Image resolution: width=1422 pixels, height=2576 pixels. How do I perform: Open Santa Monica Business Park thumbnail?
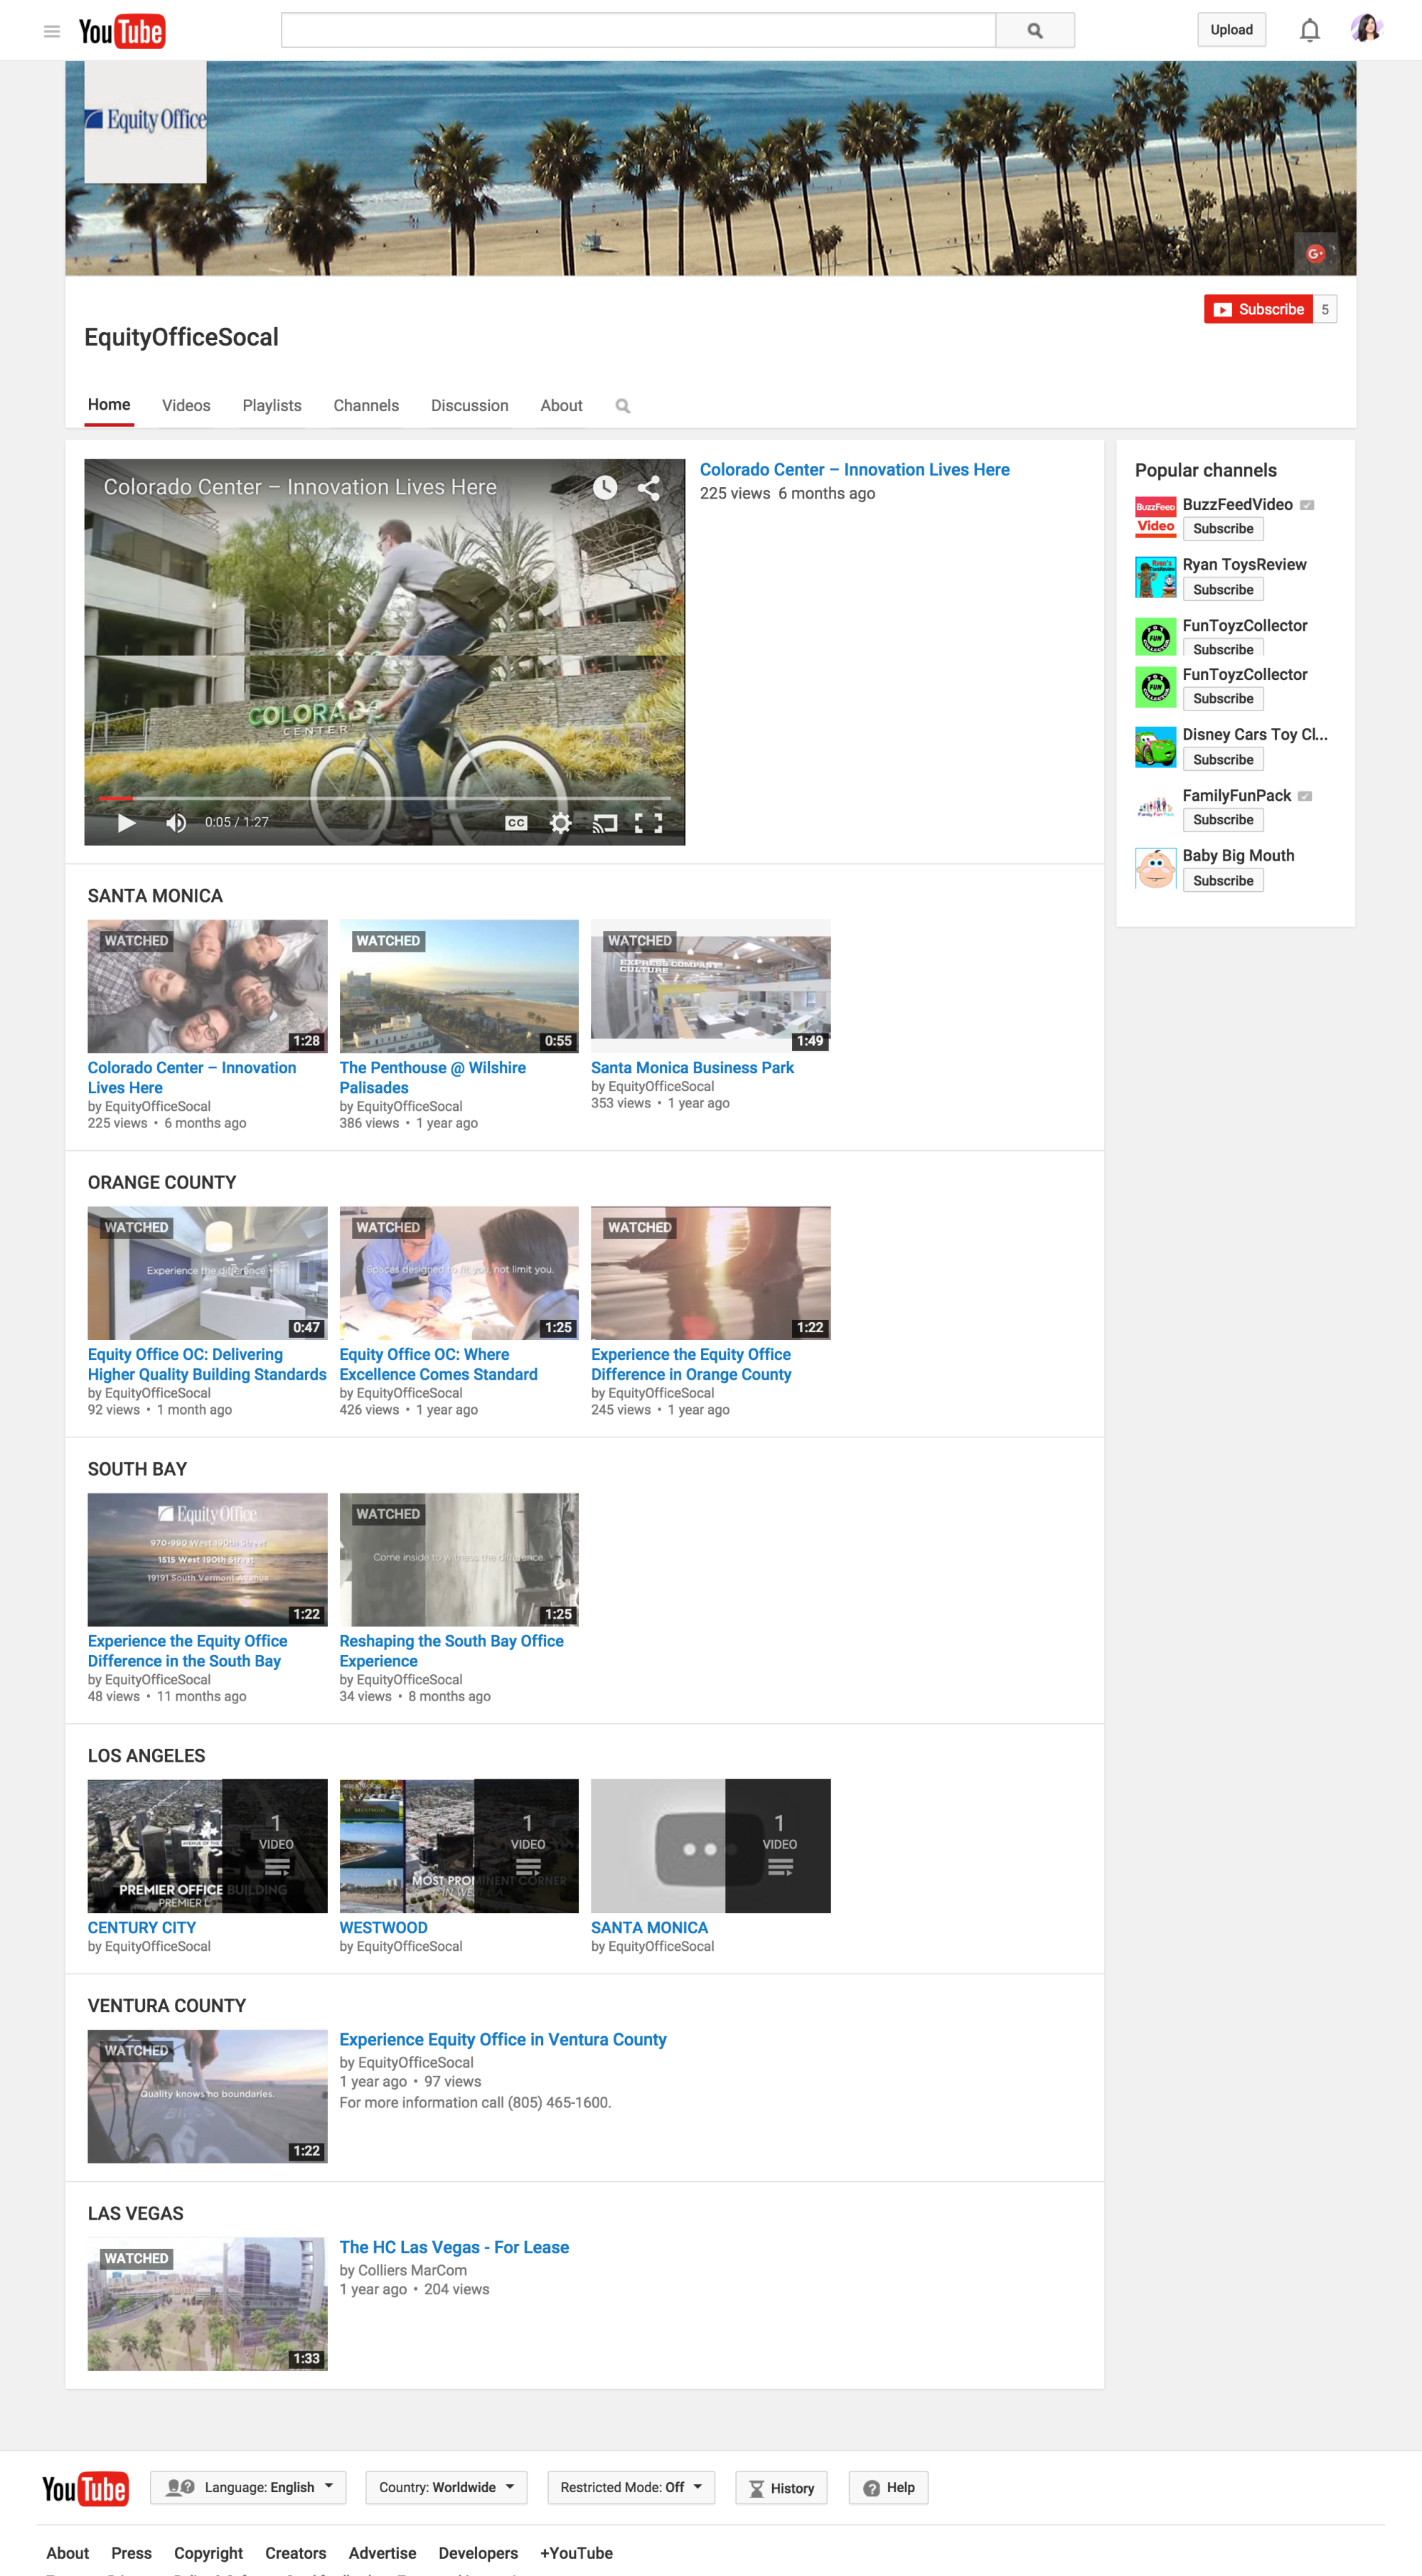coord(711,986)
